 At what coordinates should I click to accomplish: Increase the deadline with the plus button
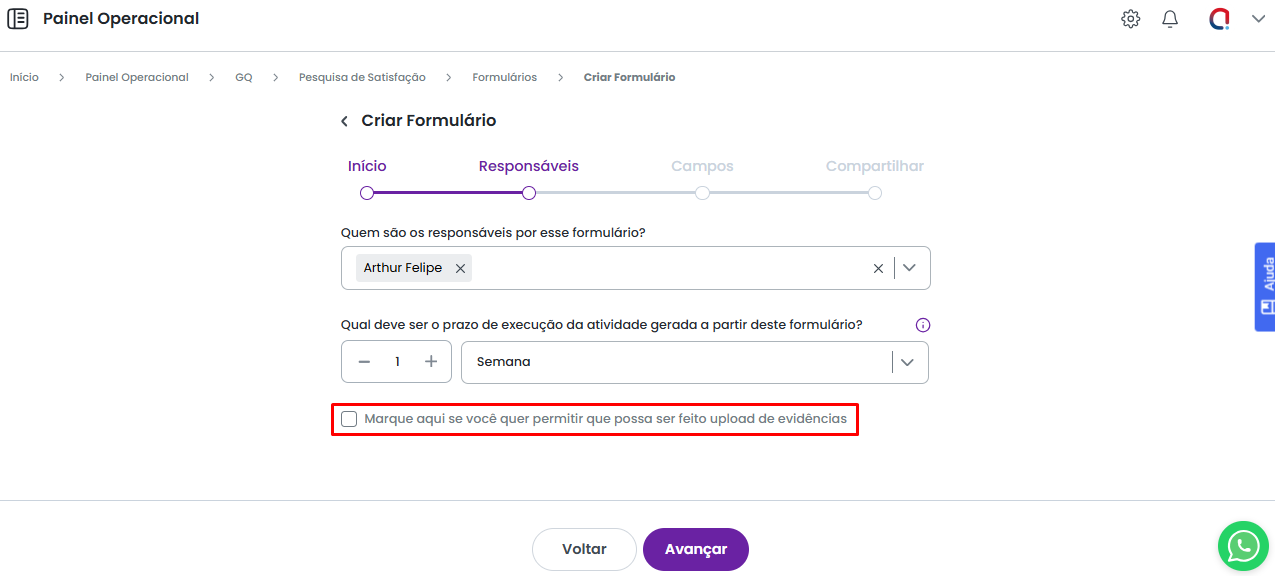[x=431, y=362]
